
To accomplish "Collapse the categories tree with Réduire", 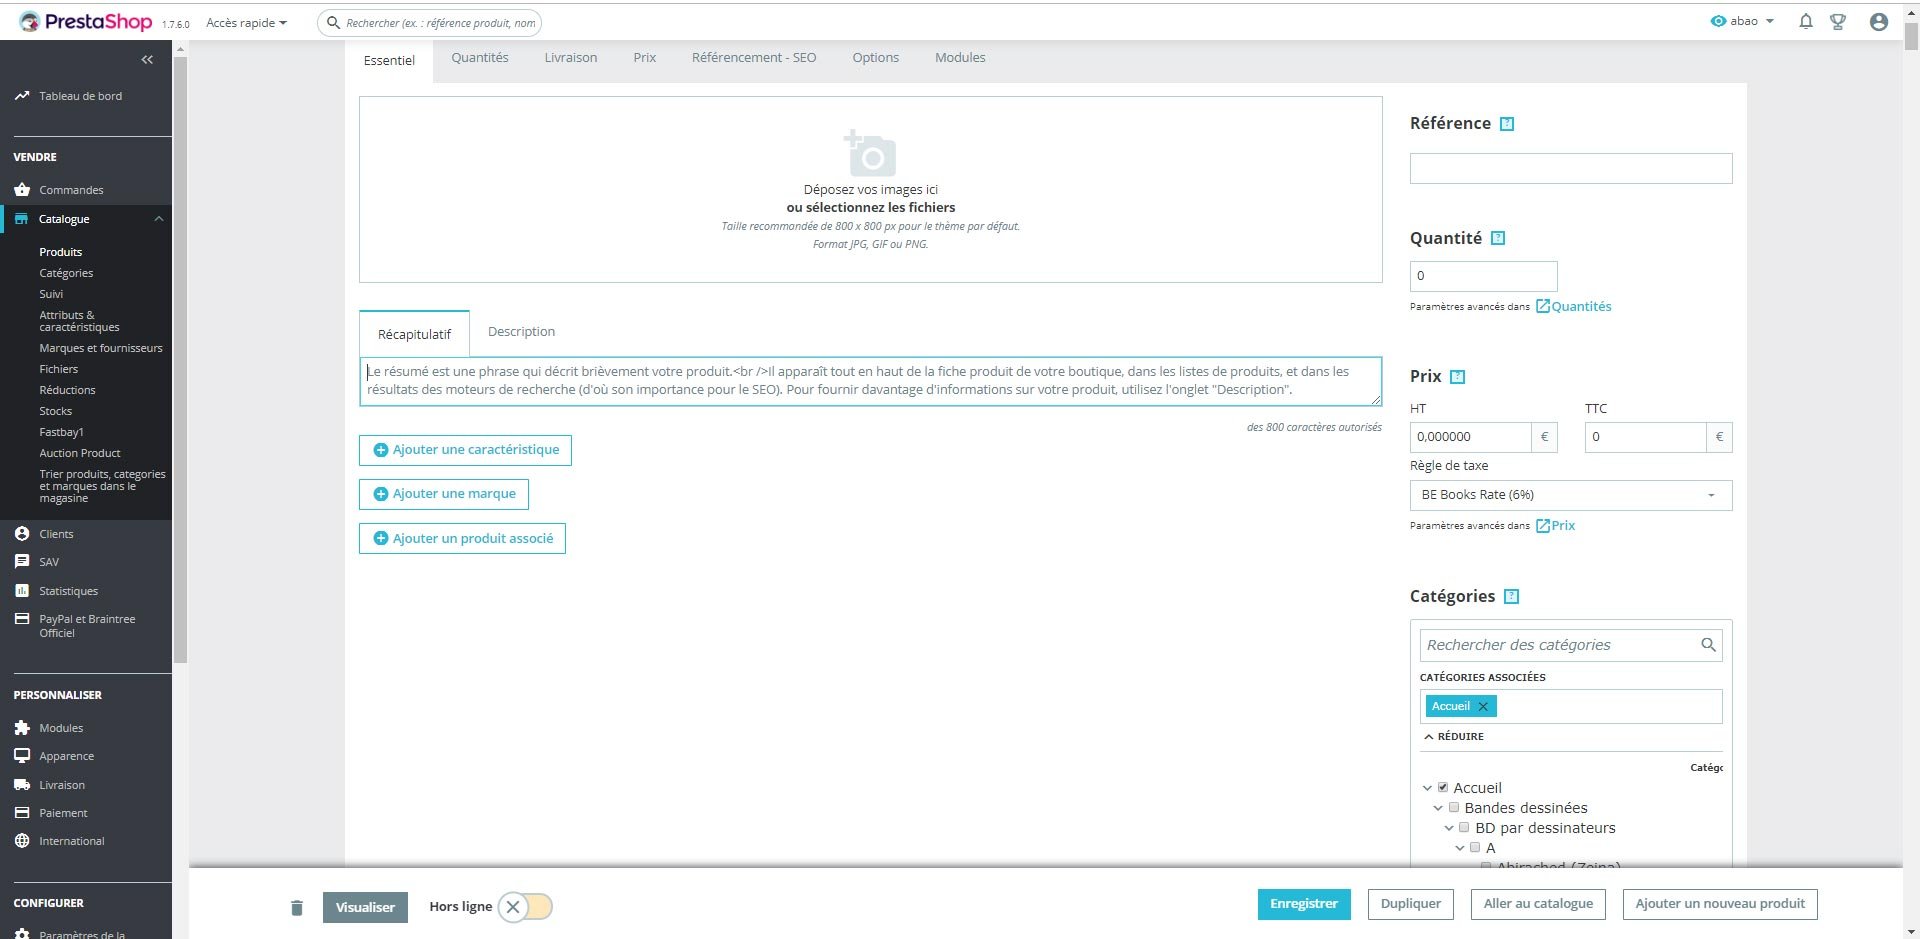I will 1454,736.
